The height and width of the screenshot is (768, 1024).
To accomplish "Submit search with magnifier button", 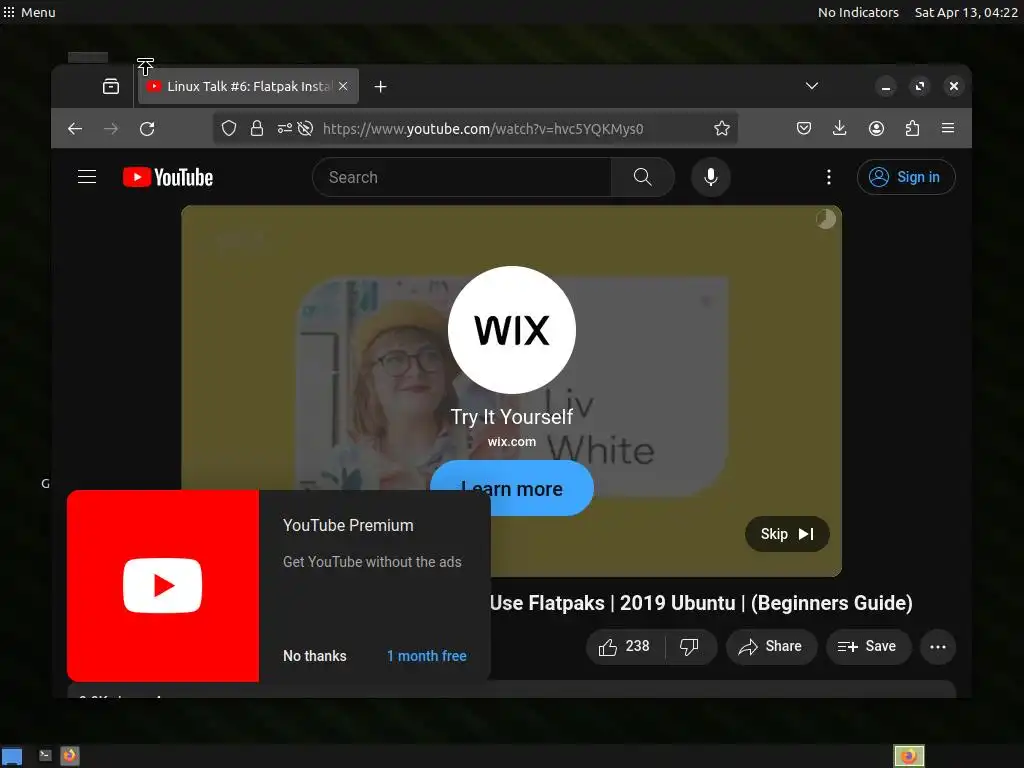I will click(643, 177).
